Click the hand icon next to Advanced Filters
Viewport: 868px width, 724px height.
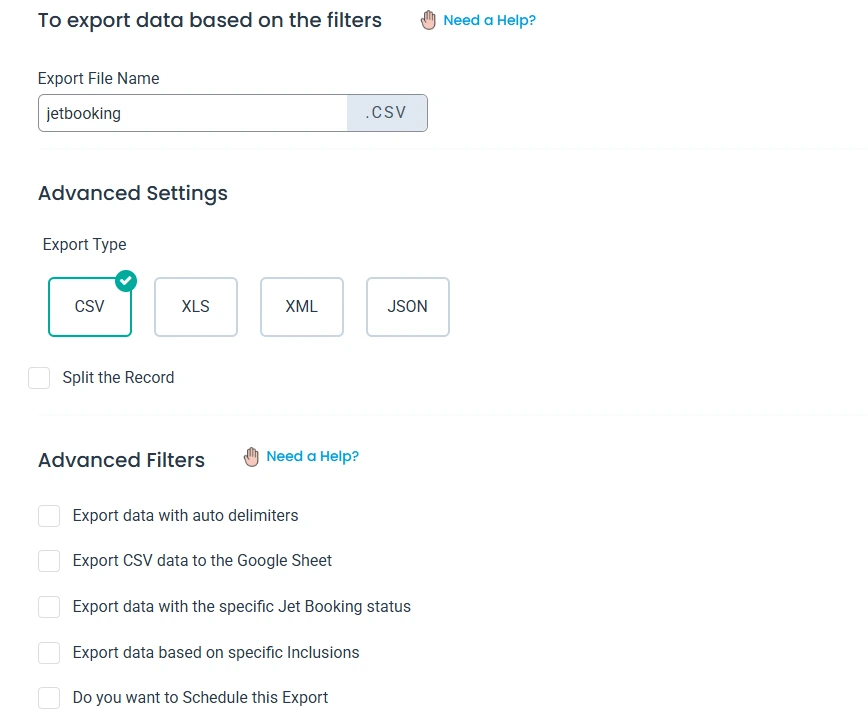pos(252,457)
